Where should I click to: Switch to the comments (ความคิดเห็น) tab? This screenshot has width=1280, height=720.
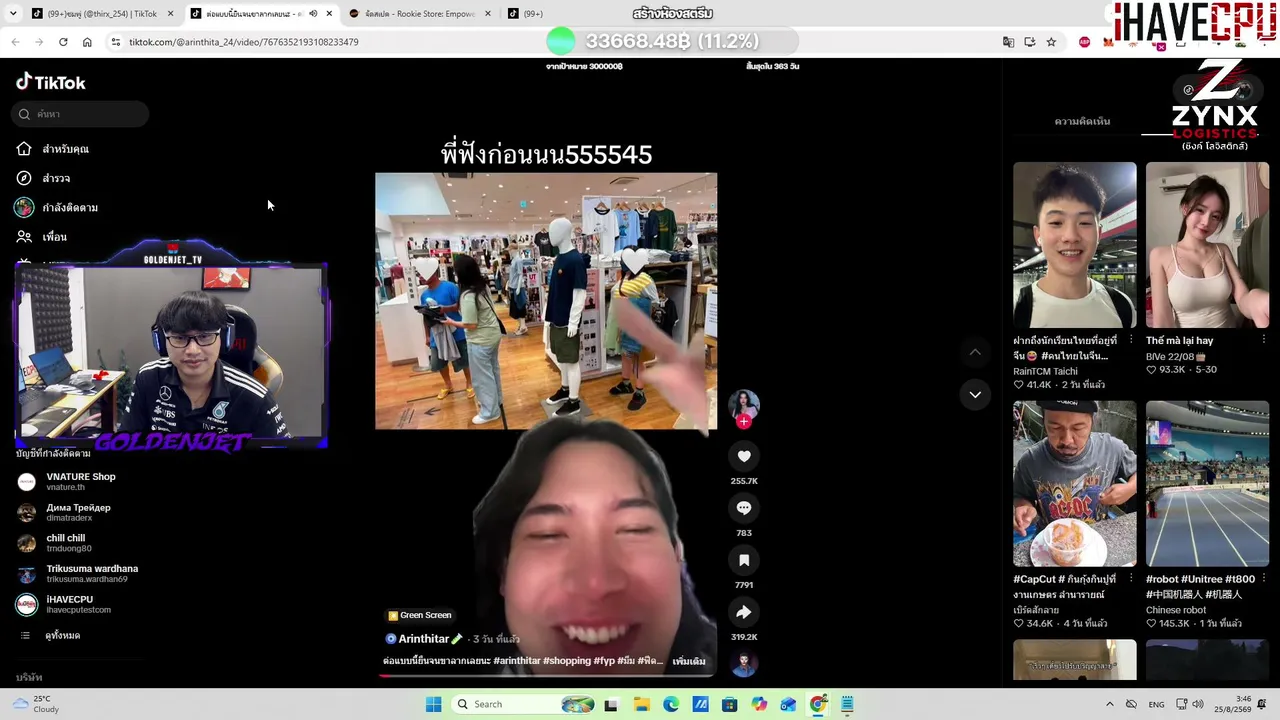pos(1082,121)
